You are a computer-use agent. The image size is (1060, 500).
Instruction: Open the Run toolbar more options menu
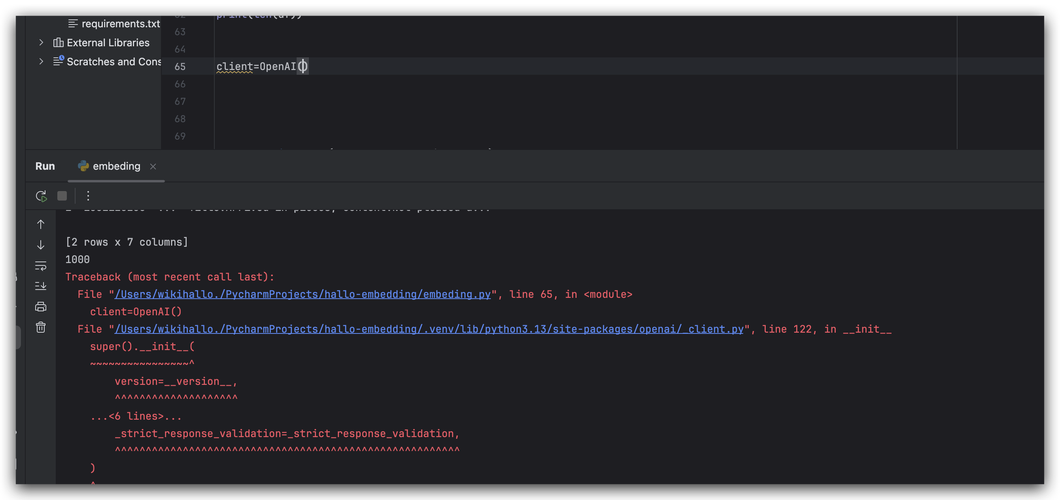88,196
